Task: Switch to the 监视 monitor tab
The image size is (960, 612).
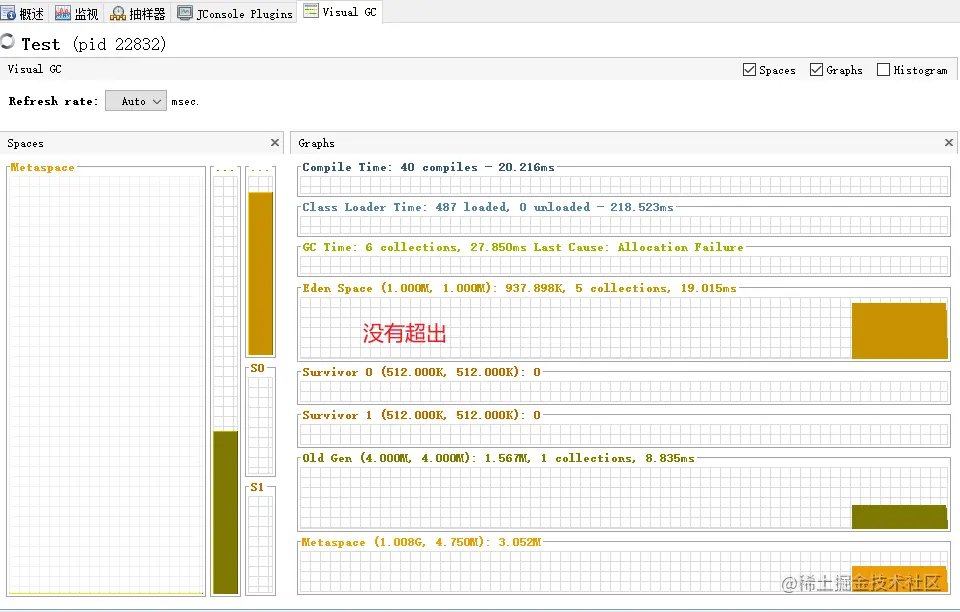Action: click(77, 13)
